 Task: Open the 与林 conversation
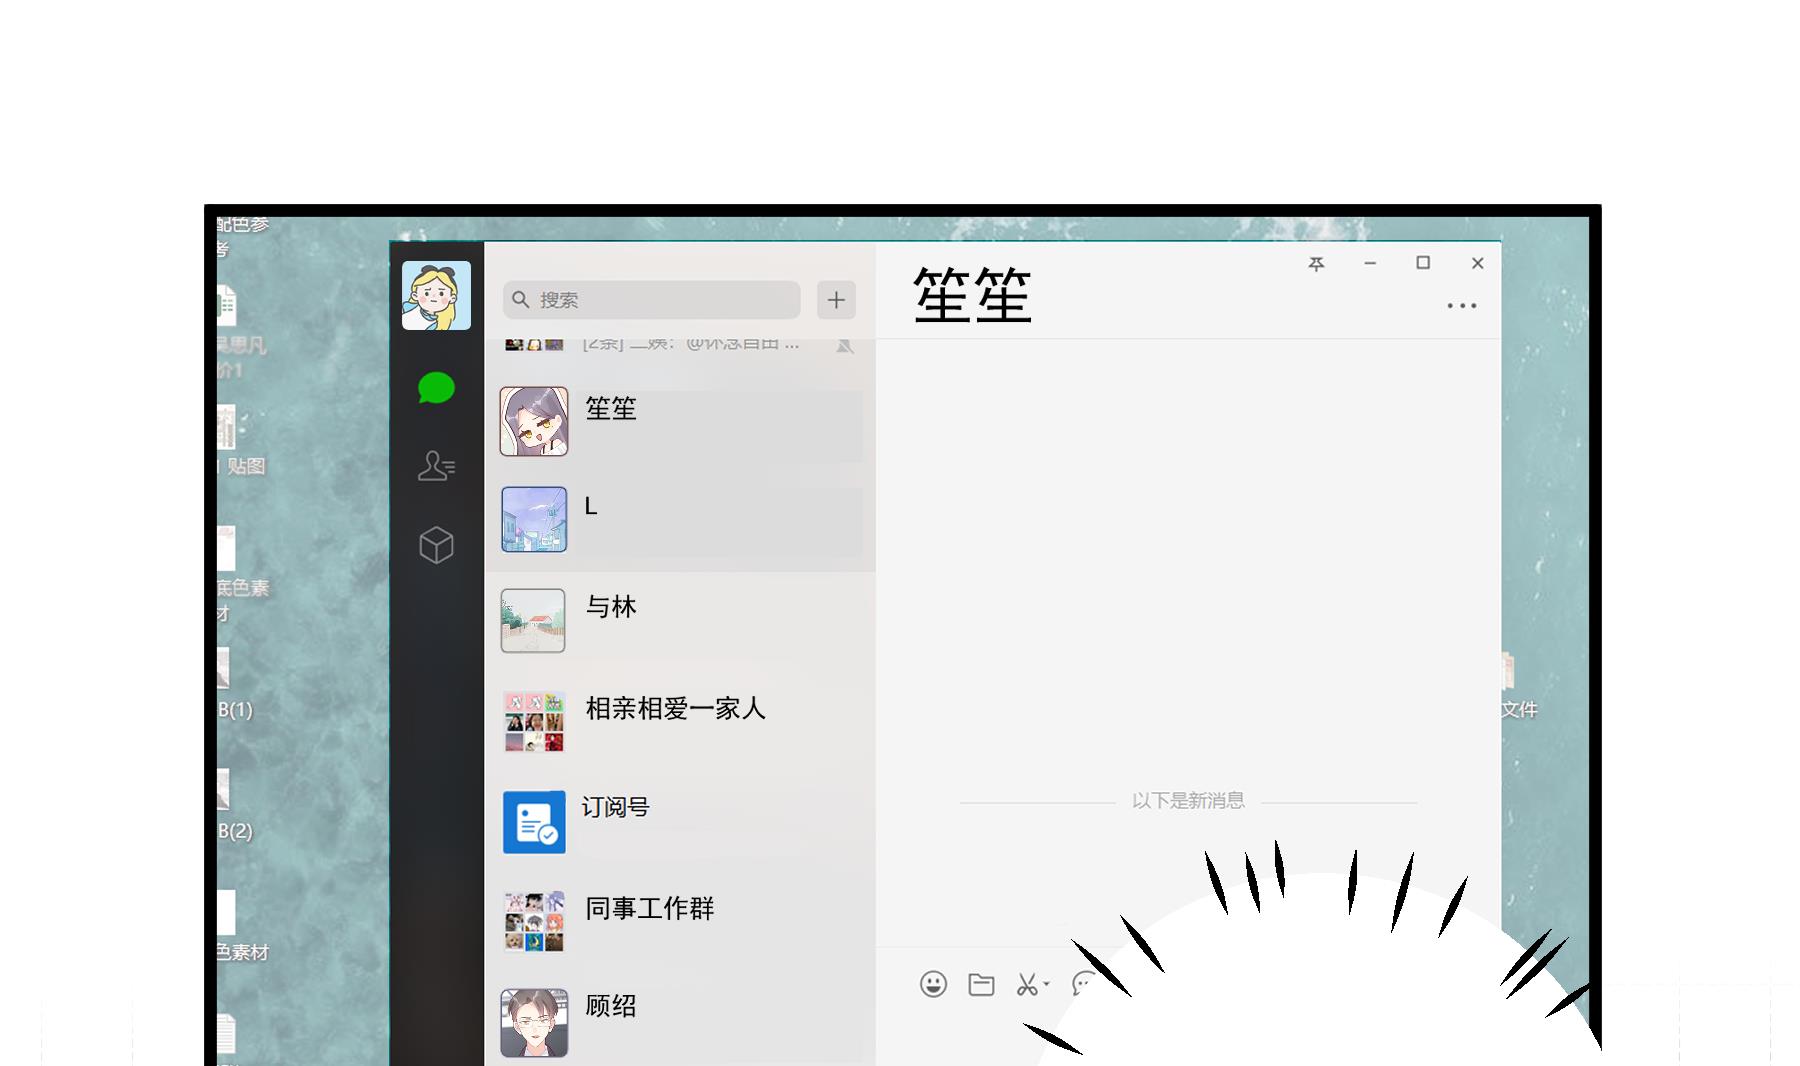click(680, 620)
